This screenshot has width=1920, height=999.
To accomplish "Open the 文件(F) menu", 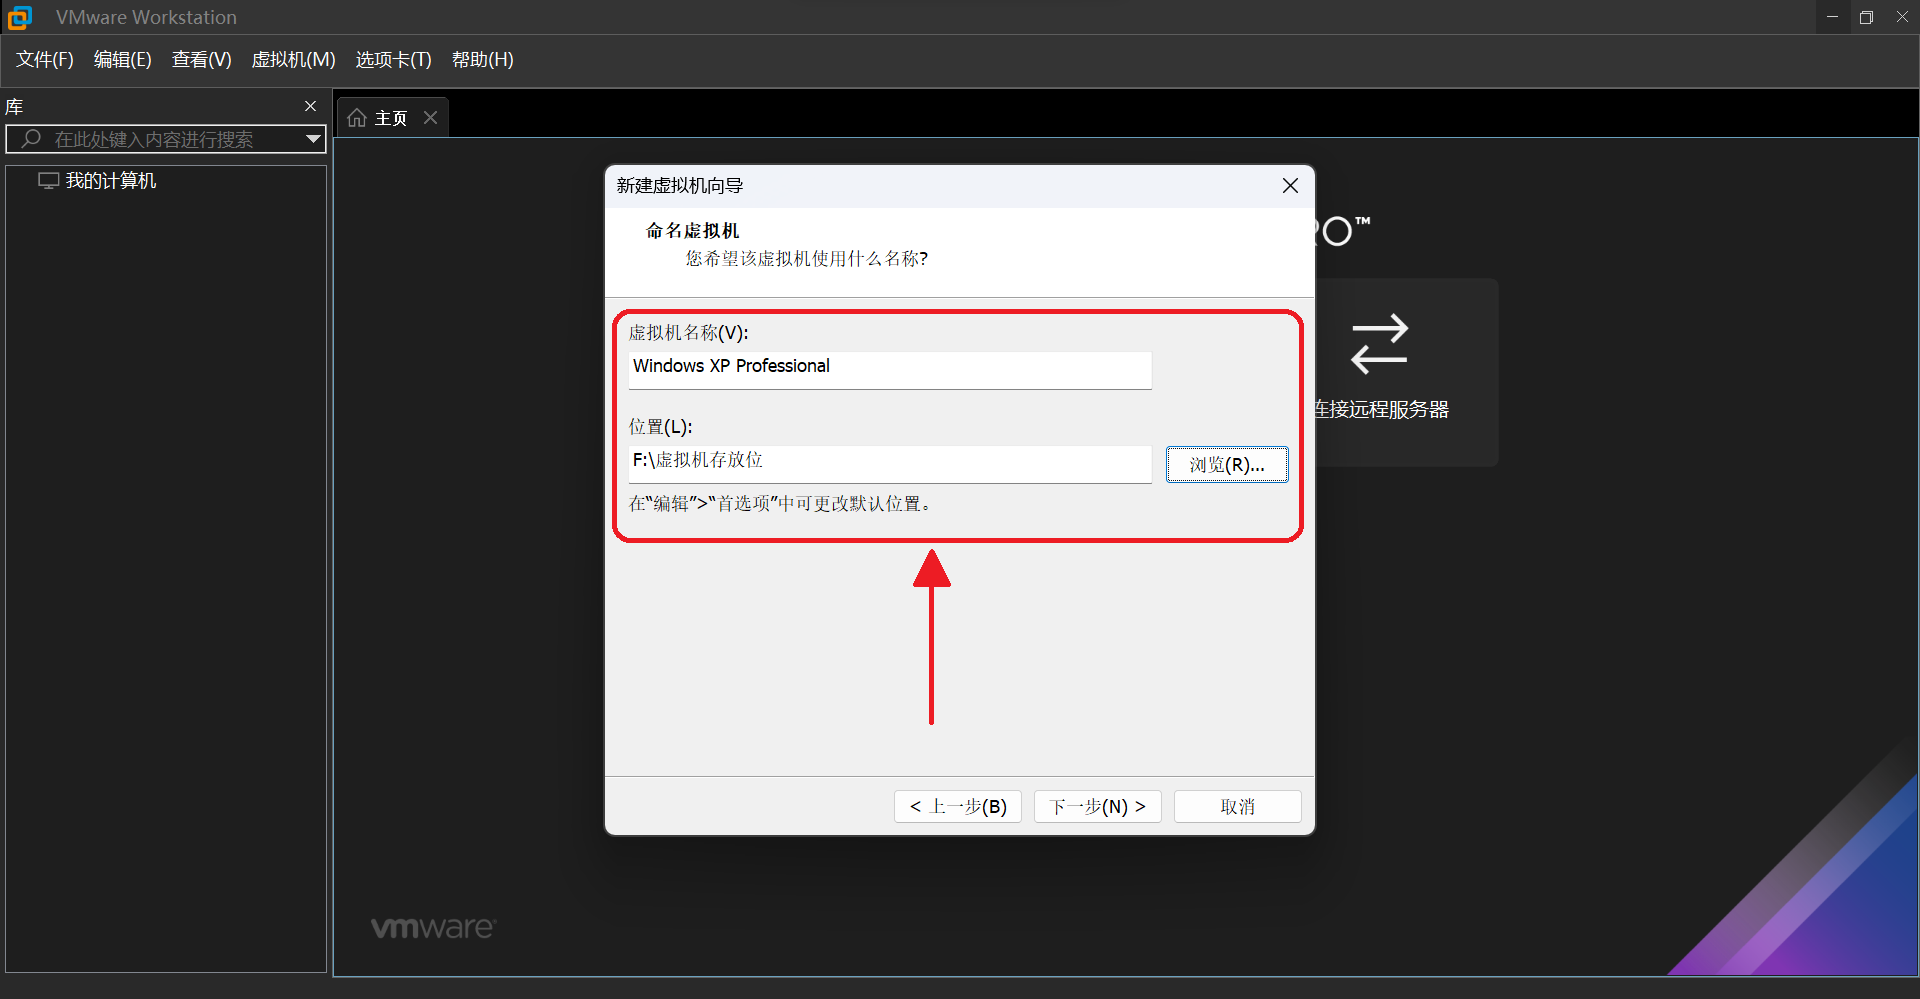I will point(45,60).
